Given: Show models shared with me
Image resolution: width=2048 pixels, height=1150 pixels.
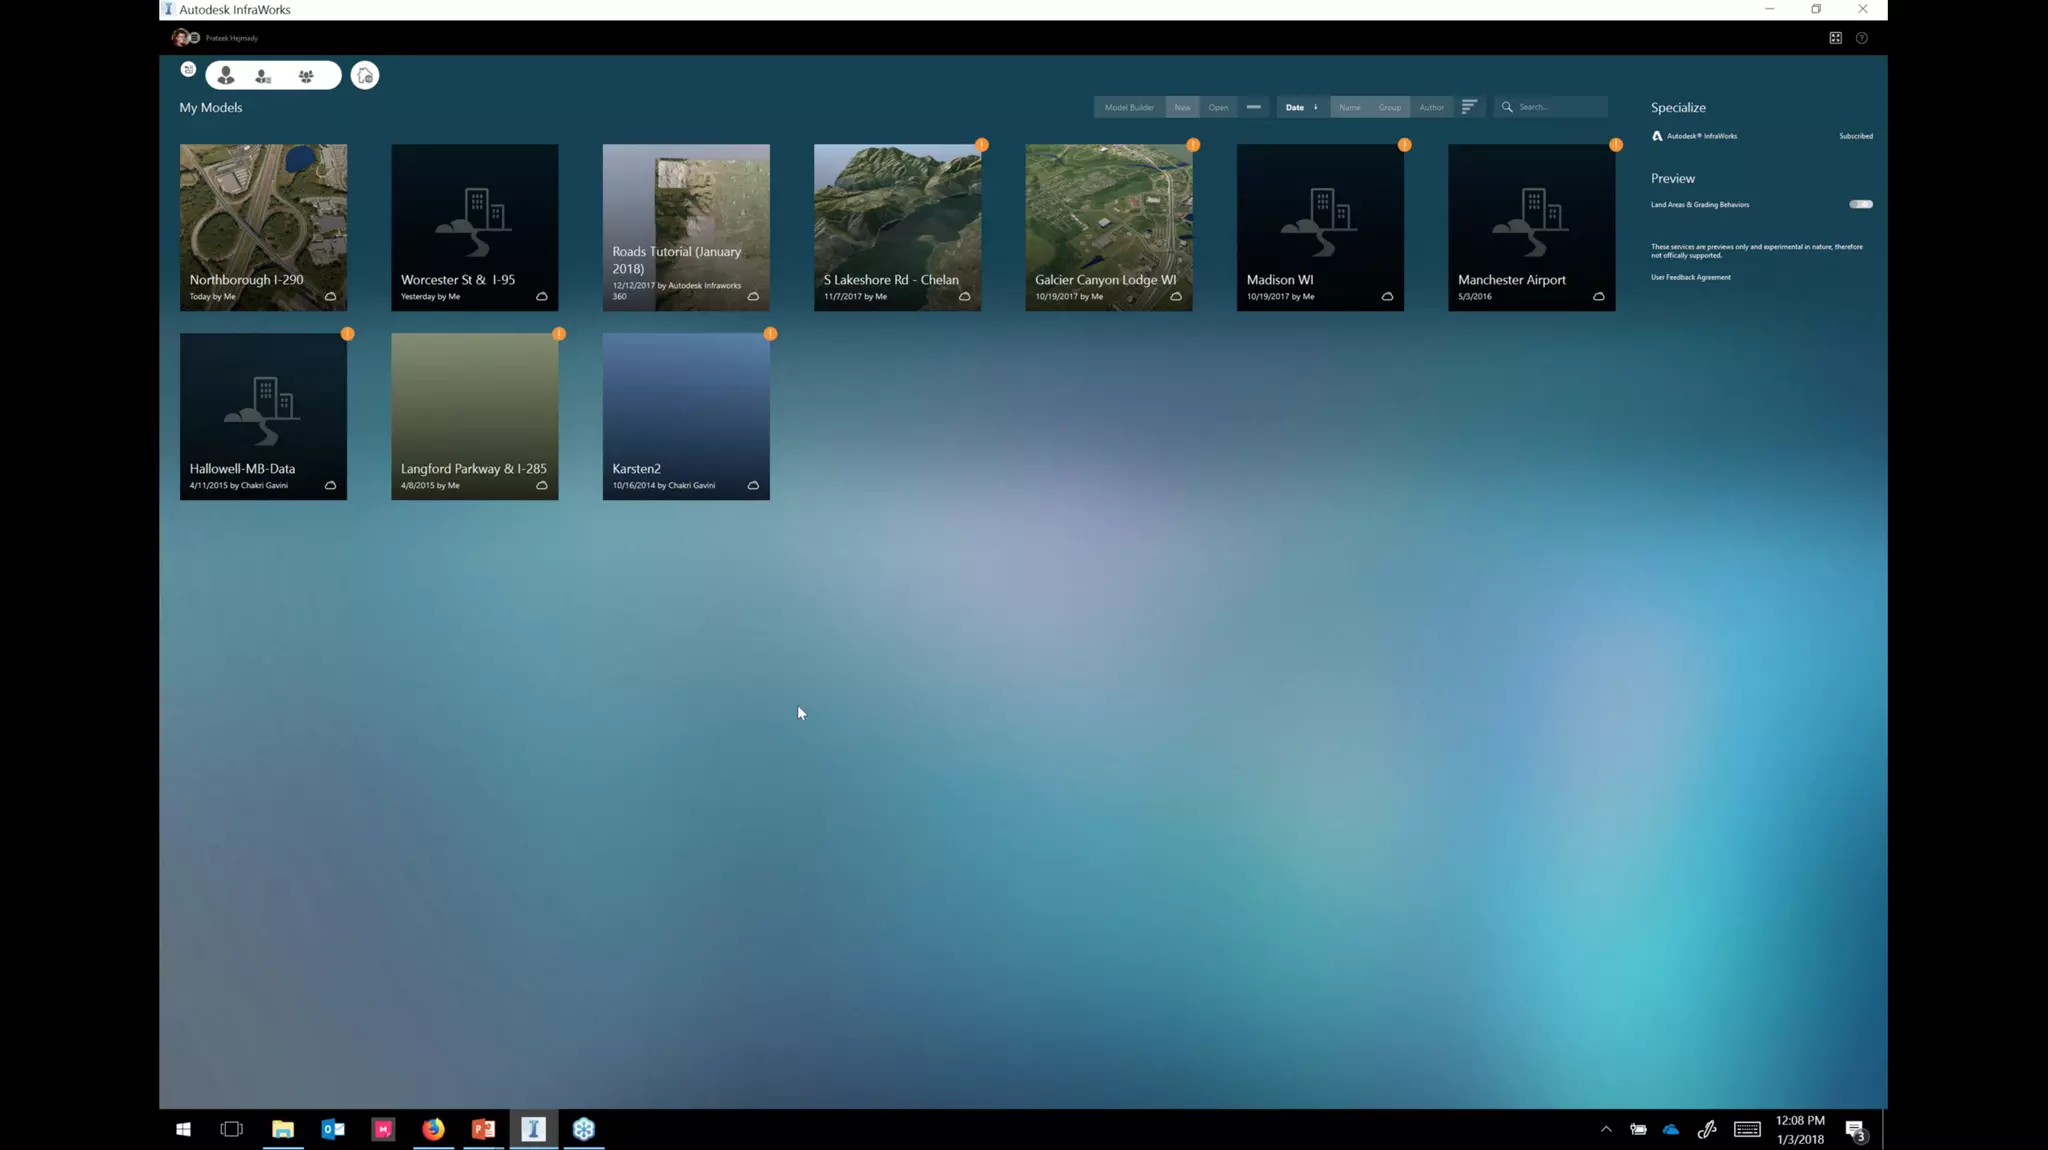Looking at the screenshot, I should tap(263, 76).
